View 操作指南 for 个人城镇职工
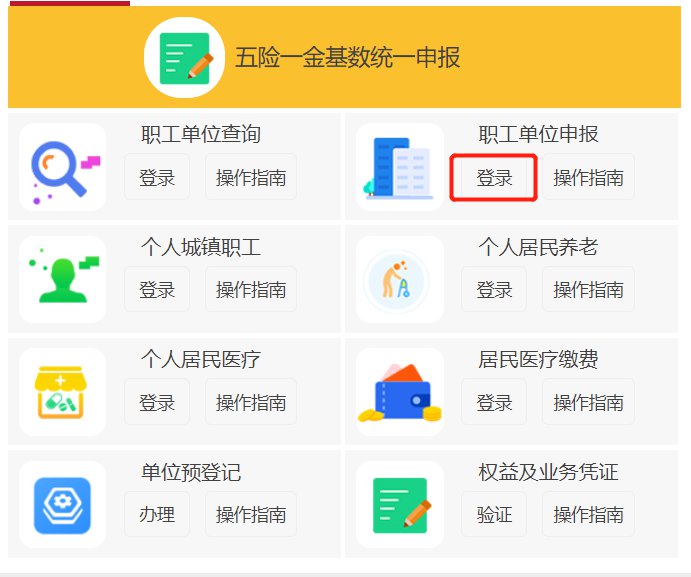 pyautogui.click(x=251, y=290)
